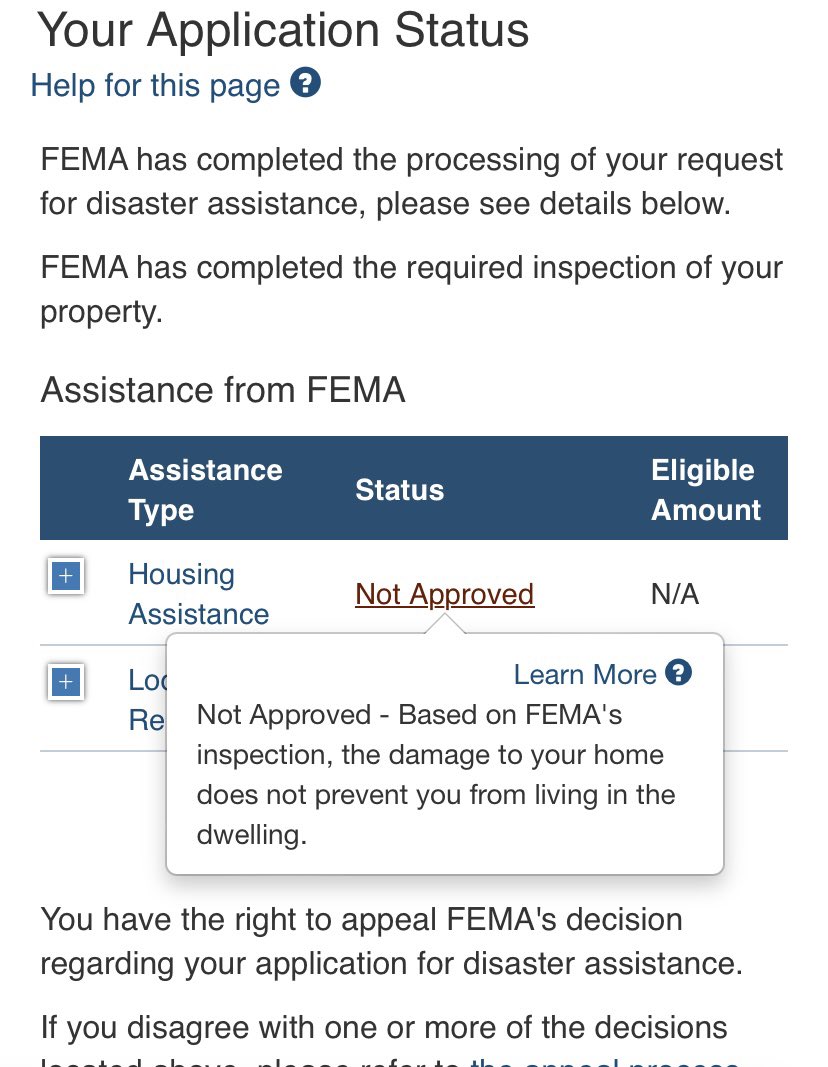Open the Help for this page link
Image resolution: width=828 pixels, height=1067 pixels.
click(x=155, y=86)
